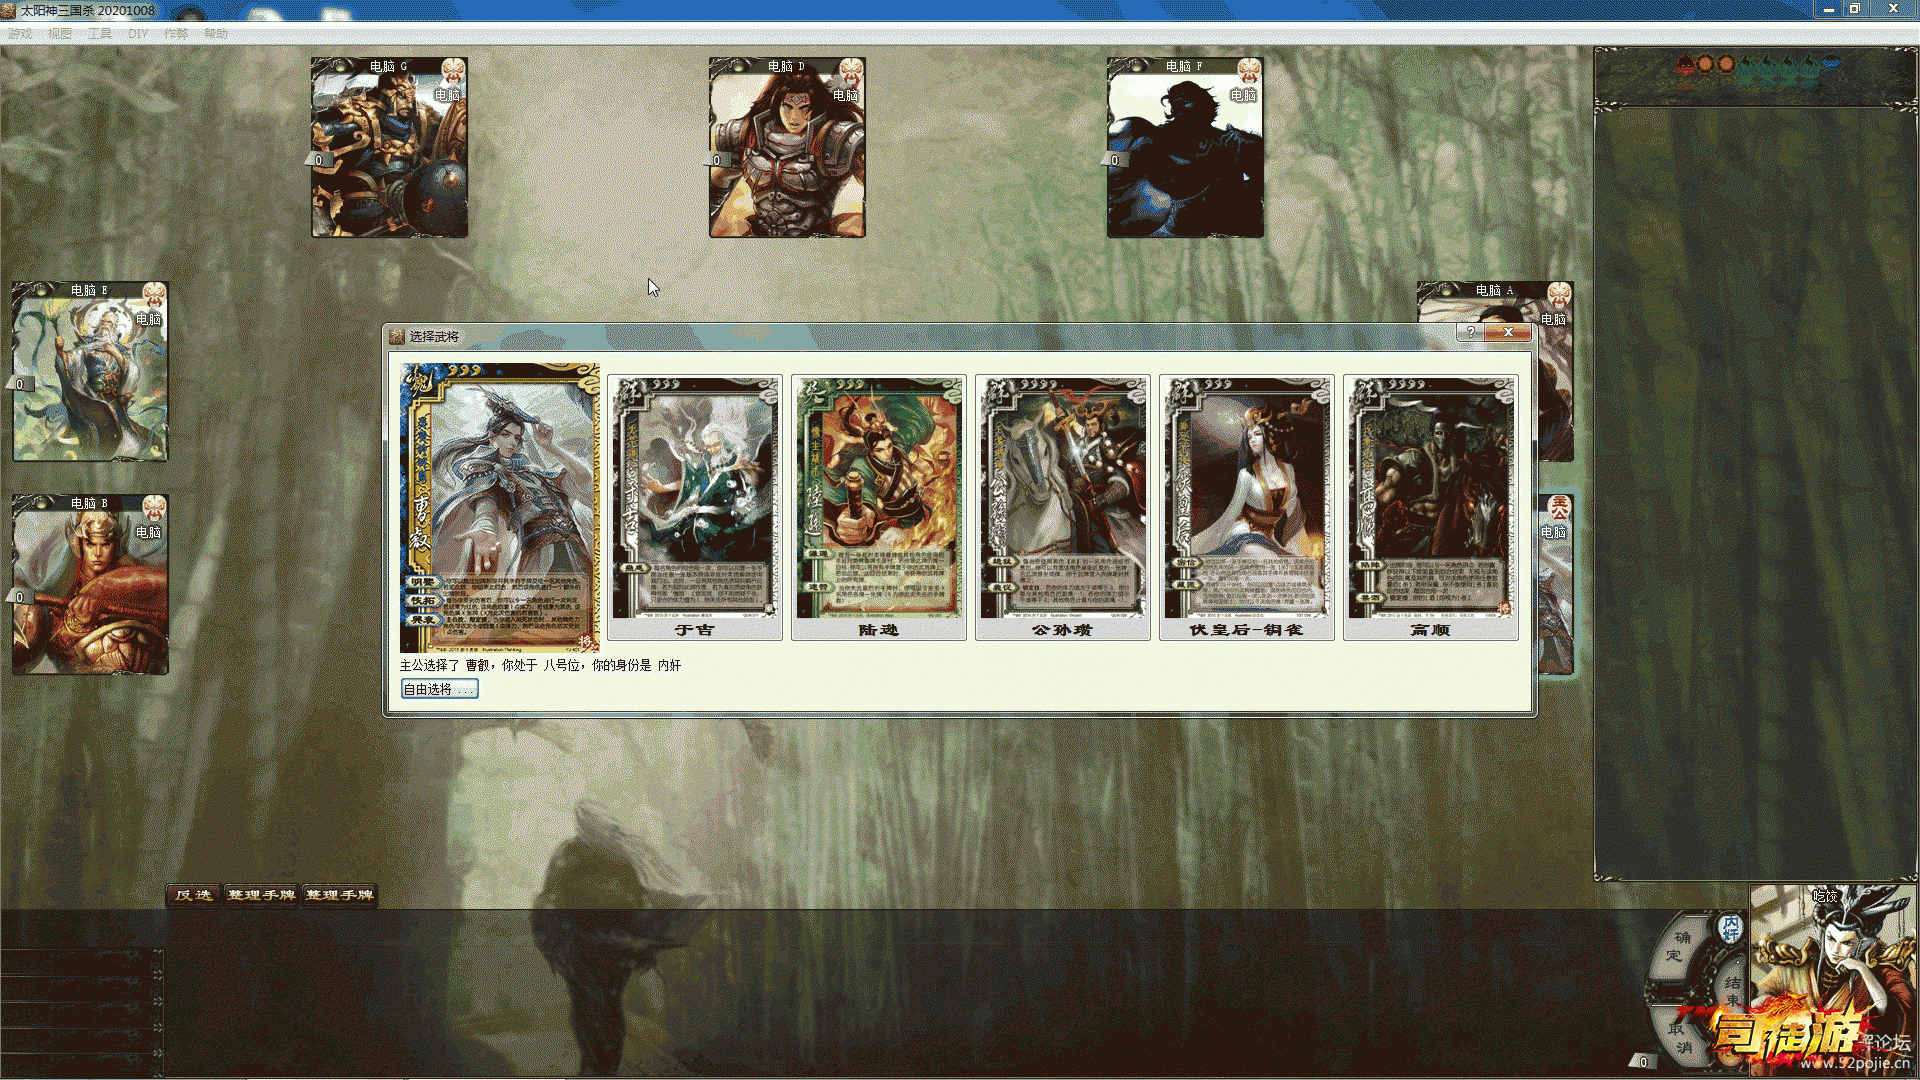The width and height of the screenshot is (1920, 1080).
Task: Click the 选择武将 dialog title icon
Action: [x=397, y=336]
